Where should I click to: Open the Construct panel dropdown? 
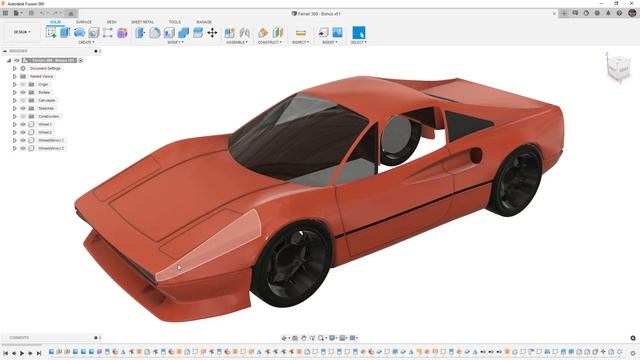pos(269,42)
